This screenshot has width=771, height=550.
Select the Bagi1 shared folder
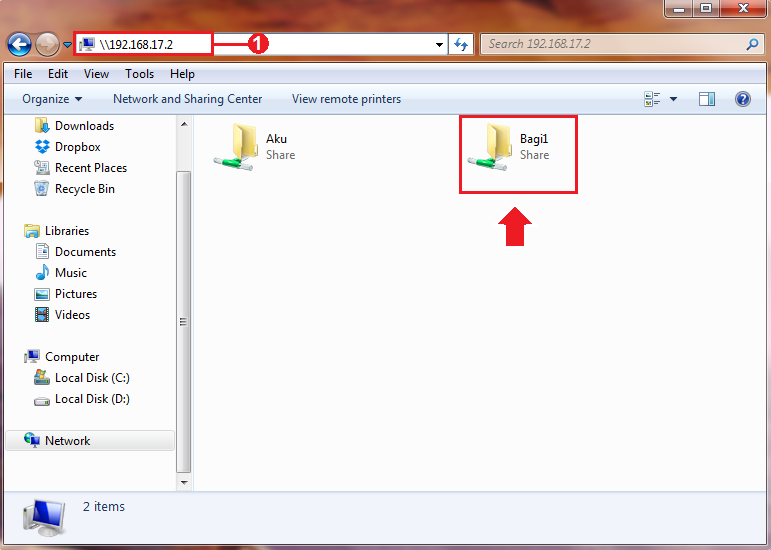(x=509, y=147)
